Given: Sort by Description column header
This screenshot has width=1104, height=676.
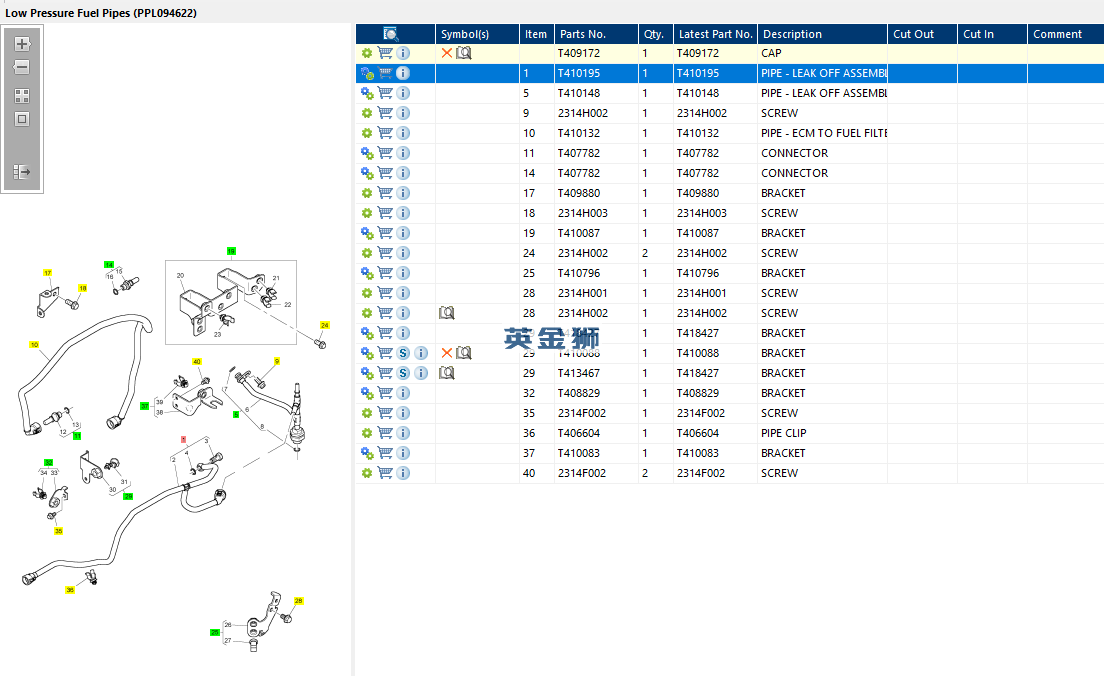Looking at the screenshot, I should (822, 34).
